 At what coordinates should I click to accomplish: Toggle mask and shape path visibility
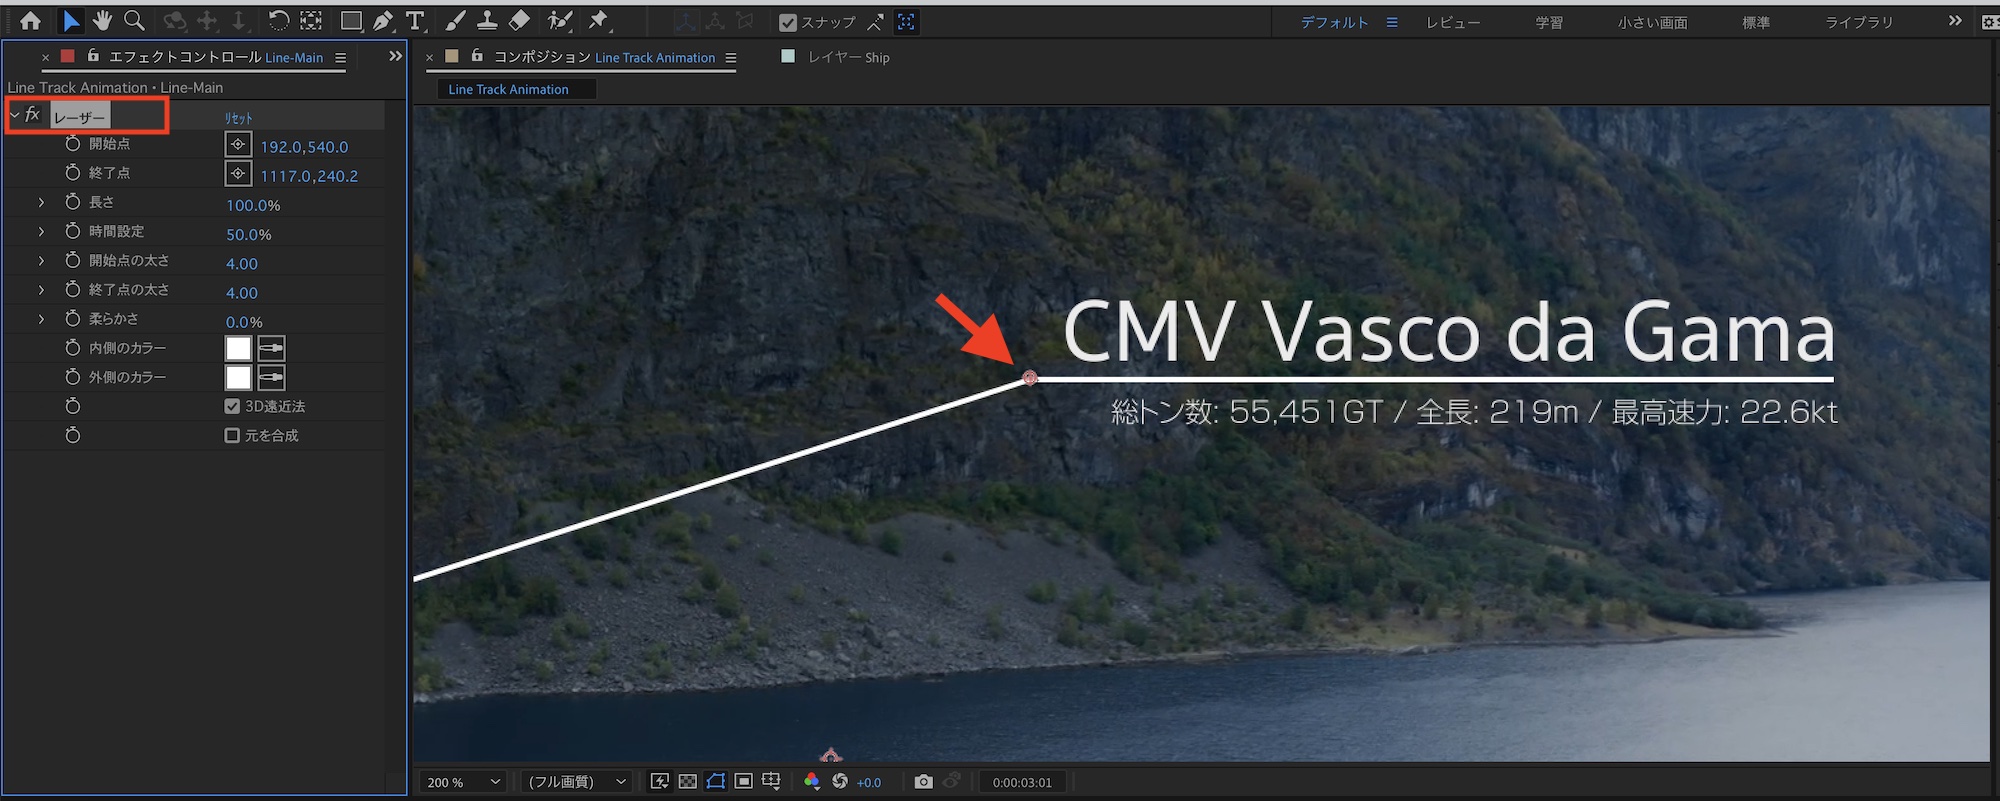pyautogui.click(x=715, y=782)
